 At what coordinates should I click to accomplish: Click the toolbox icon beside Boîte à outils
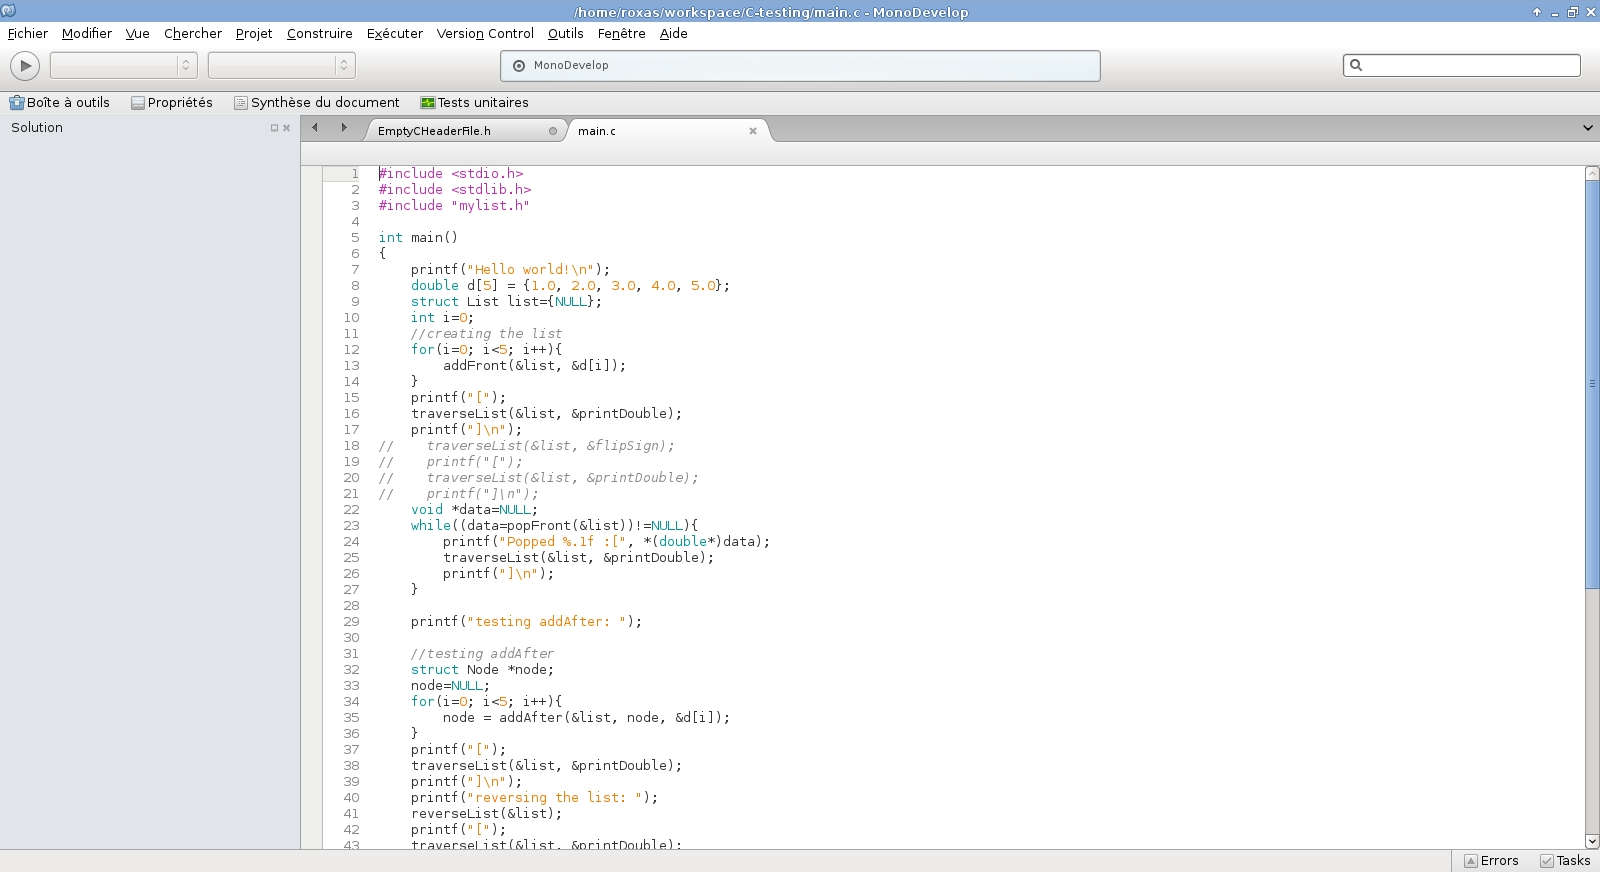16,102
